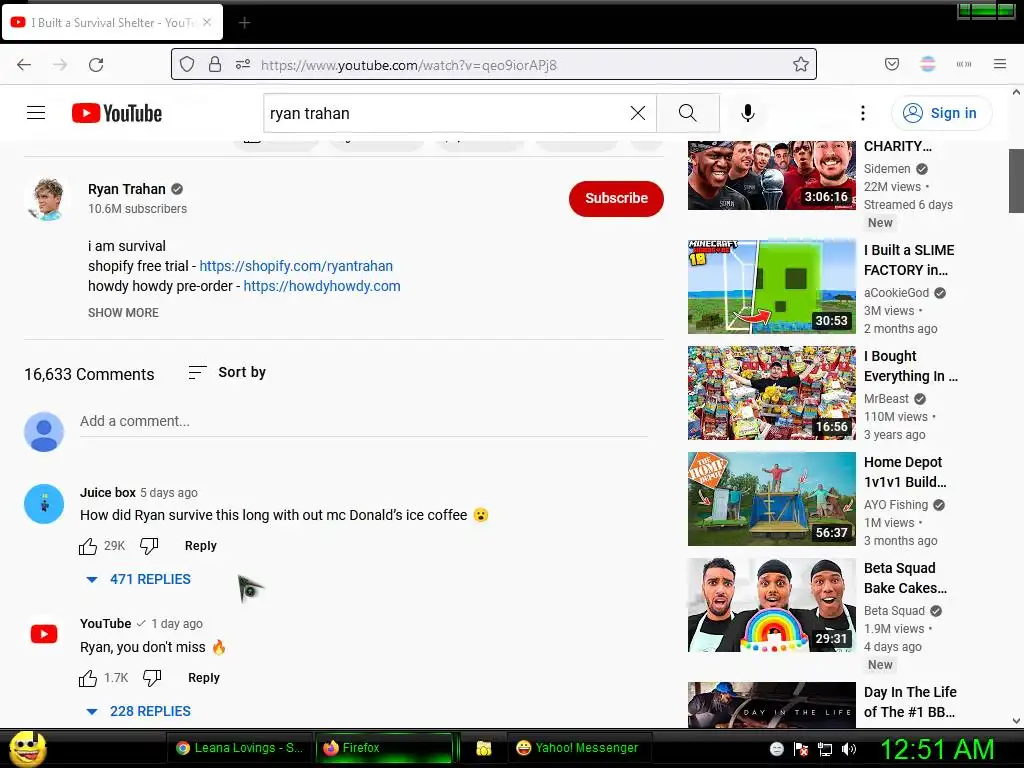The width and height of the screenshot is (1024, 768).
Task: Dislike Juice box's comment
Action: click(x=149, y=546)
